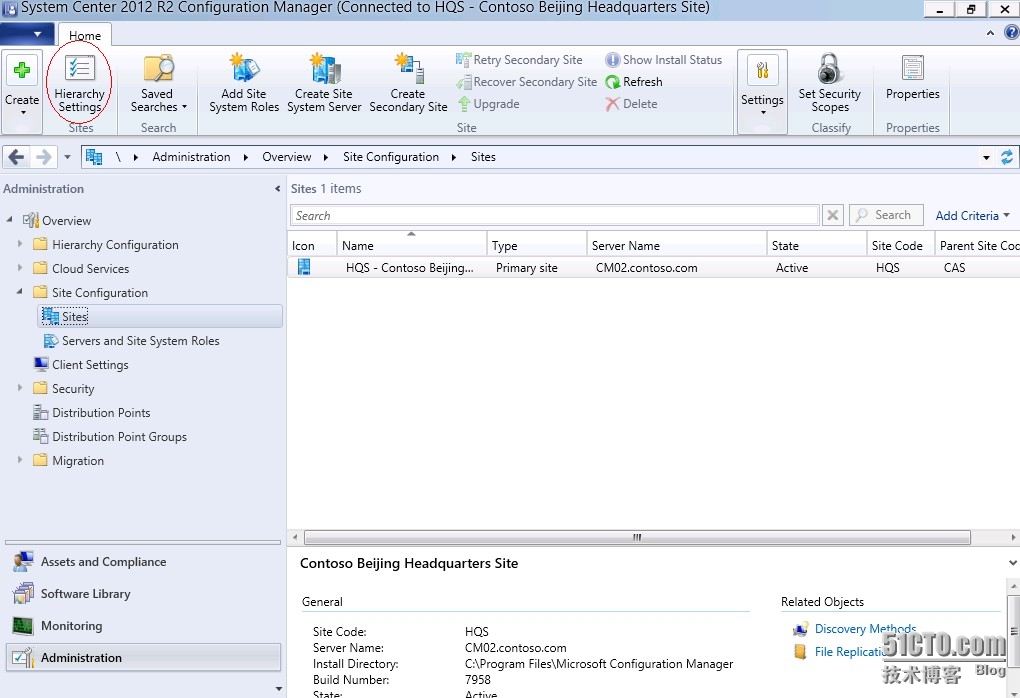Collapse the site details pane
1020x698 pixels.
click(1012, 563)
